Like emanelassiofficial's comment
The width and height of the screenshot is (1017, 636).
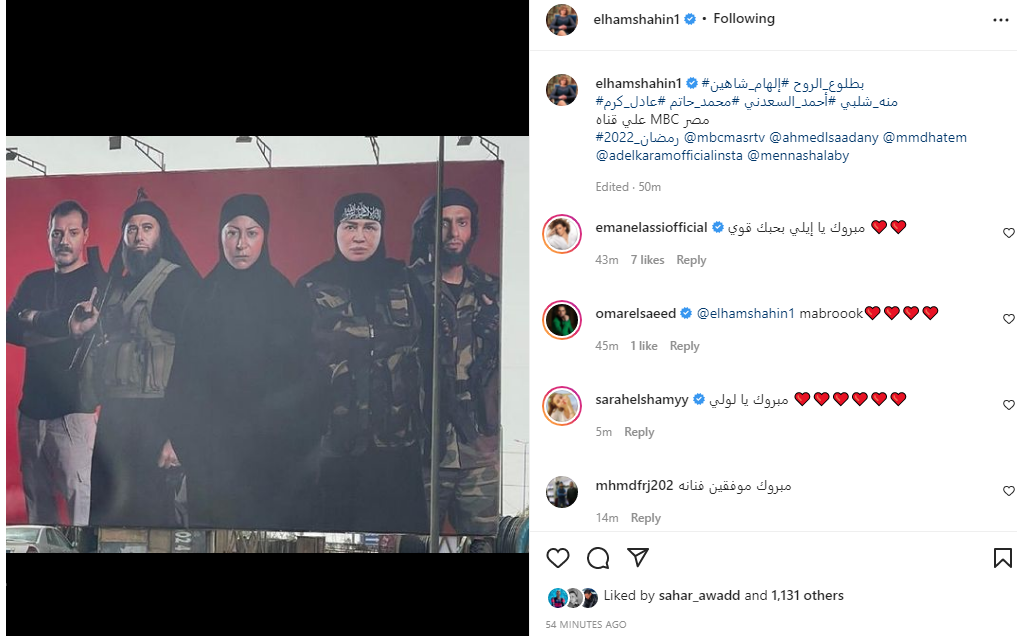coord(1009,233)
